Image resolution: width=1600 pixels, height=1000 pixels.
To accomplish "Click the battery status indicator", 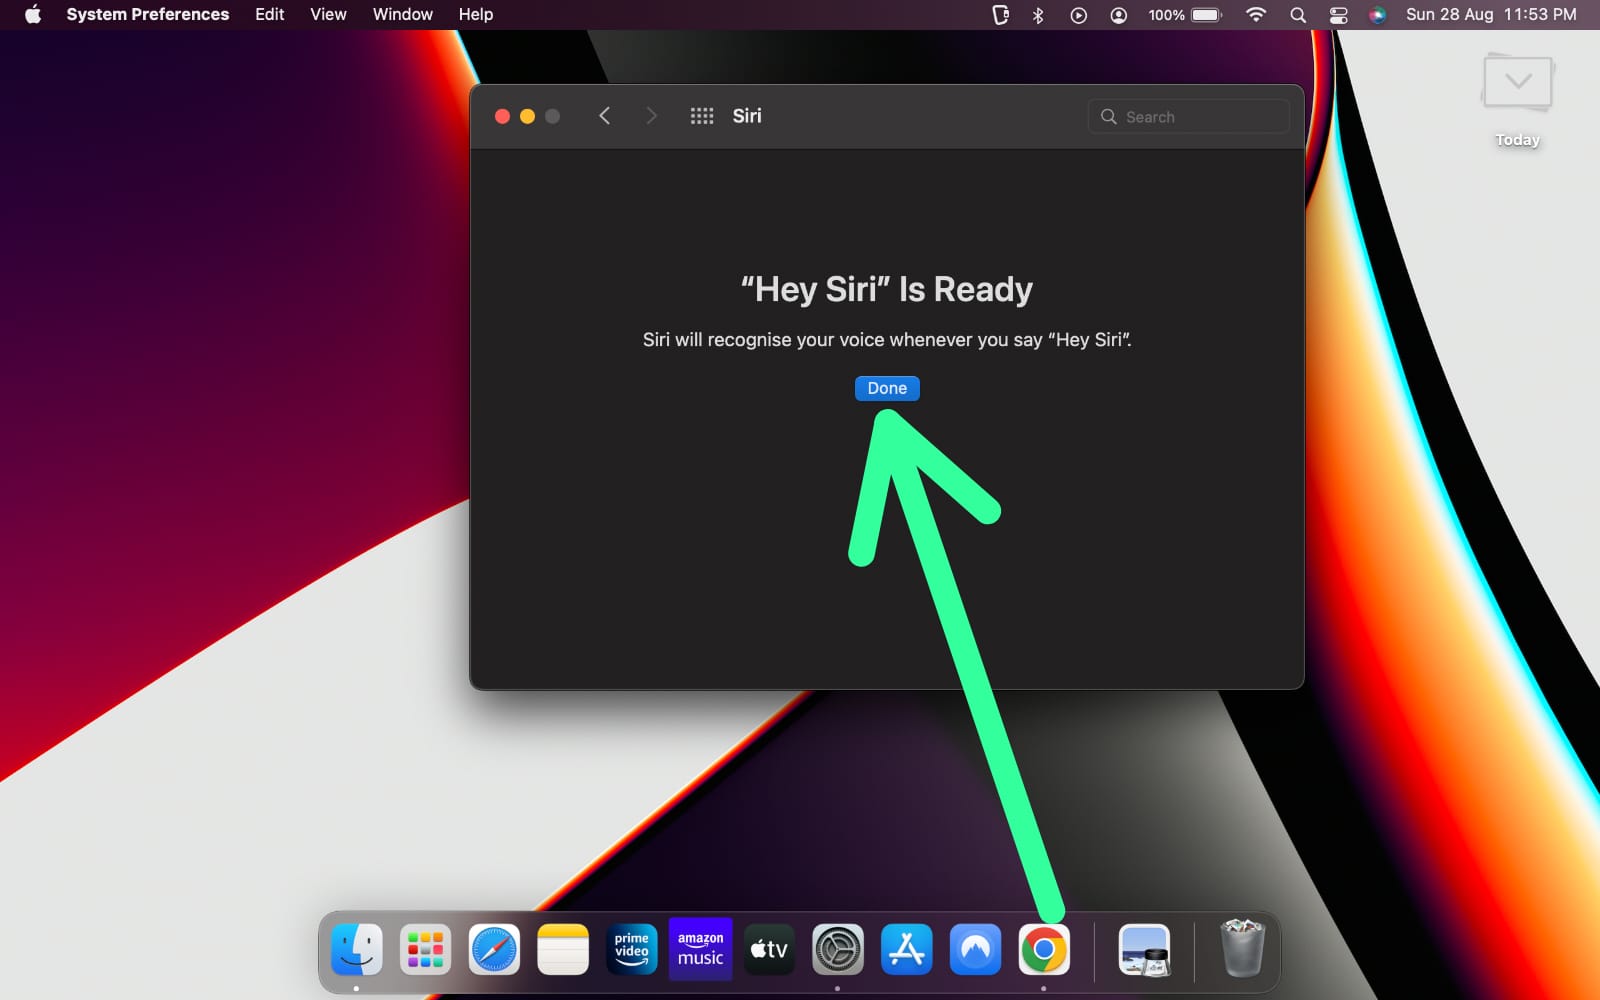I will pos(1185,15).
